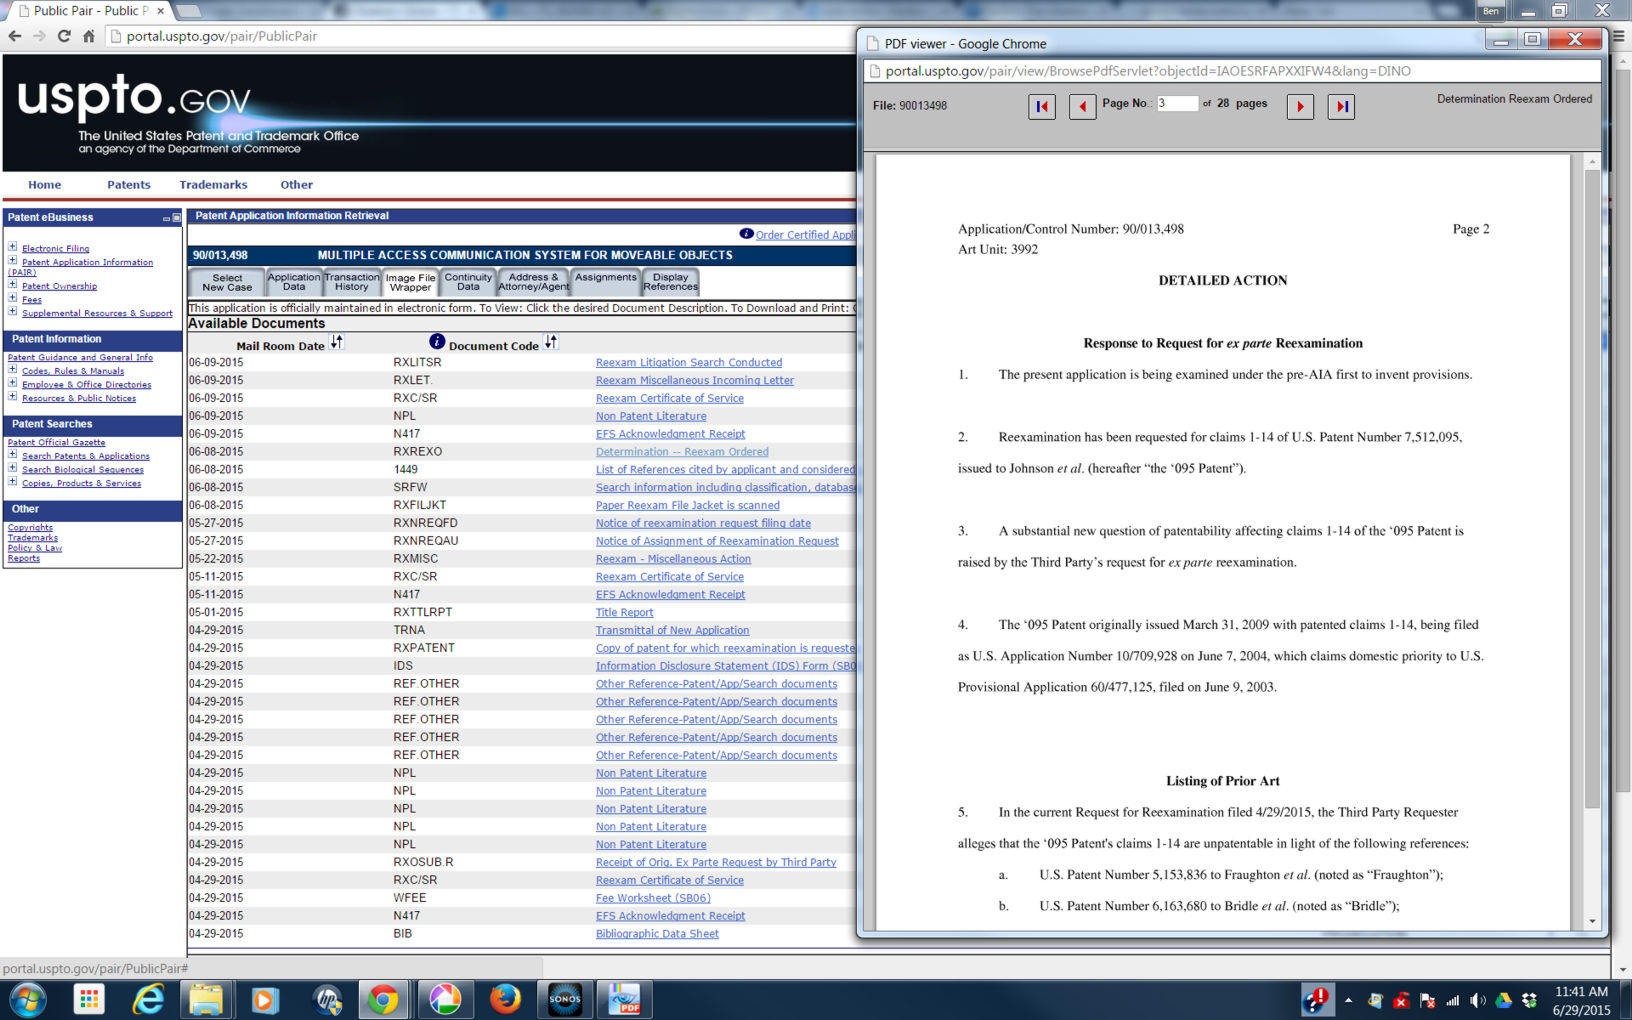
Task: Open Windows Start menu
Action: [x=28, y=999]
